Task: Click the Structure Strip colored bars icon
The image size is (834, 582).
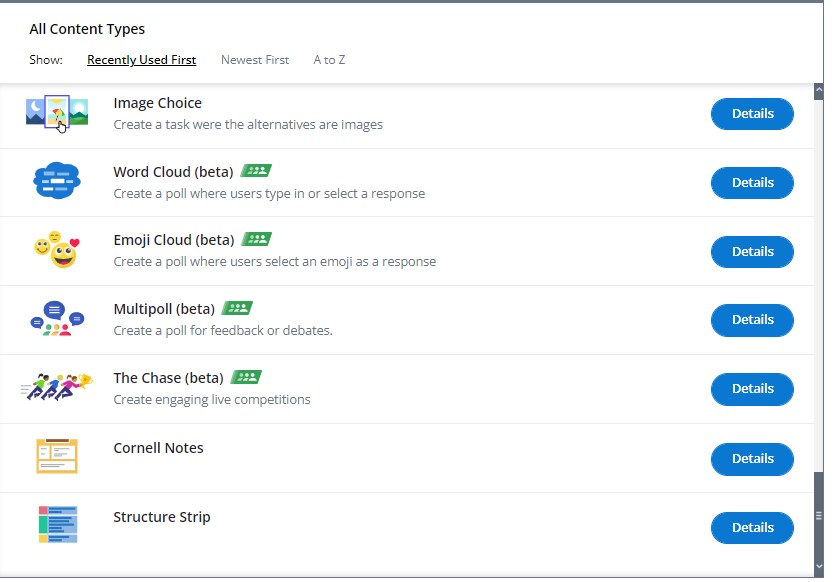Action: pyautogui.click(x=58, y=525)
